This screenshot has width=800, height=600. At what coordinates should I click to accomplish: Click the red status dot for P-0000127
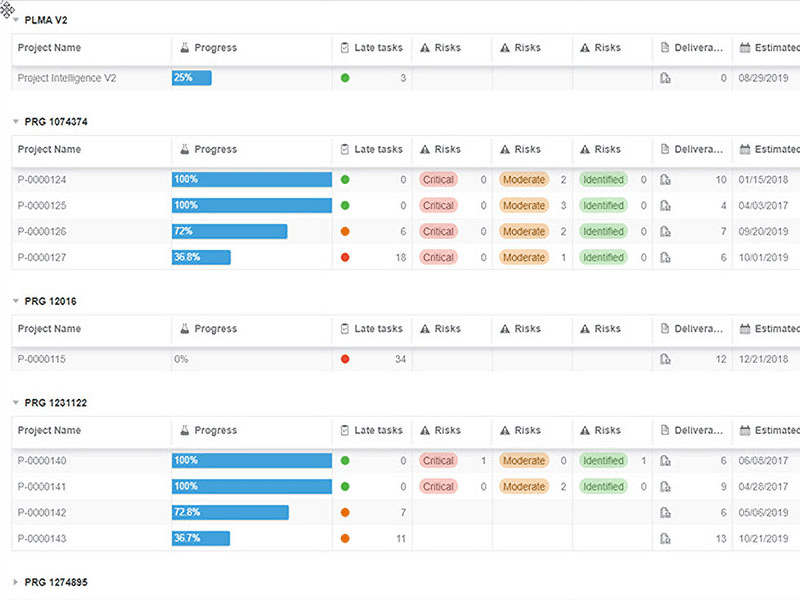click(x=345, y=257)
